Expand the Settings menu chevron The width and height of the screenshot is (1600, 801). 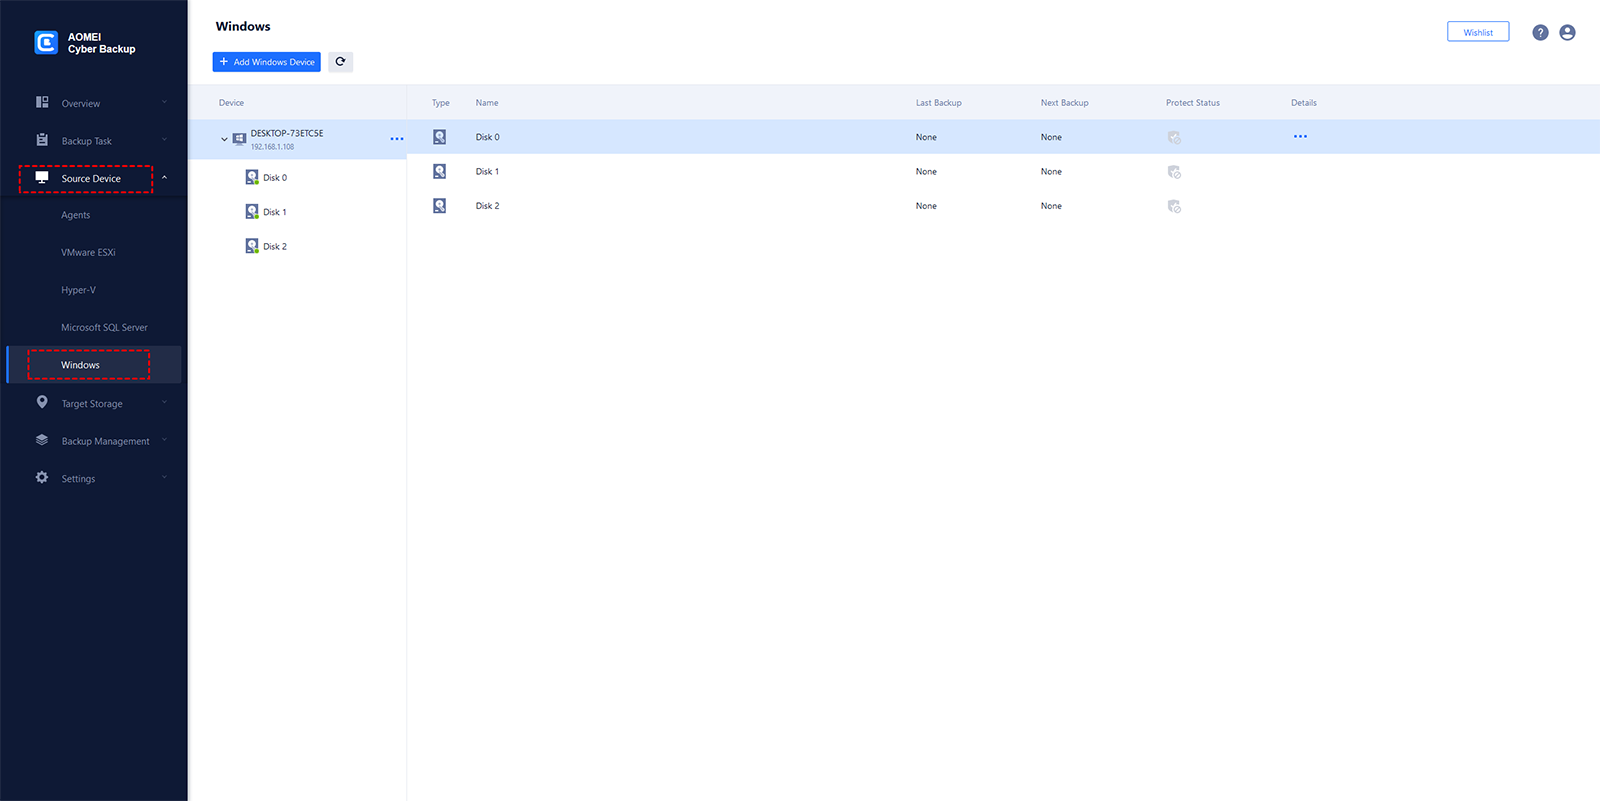tap(164, 478)
